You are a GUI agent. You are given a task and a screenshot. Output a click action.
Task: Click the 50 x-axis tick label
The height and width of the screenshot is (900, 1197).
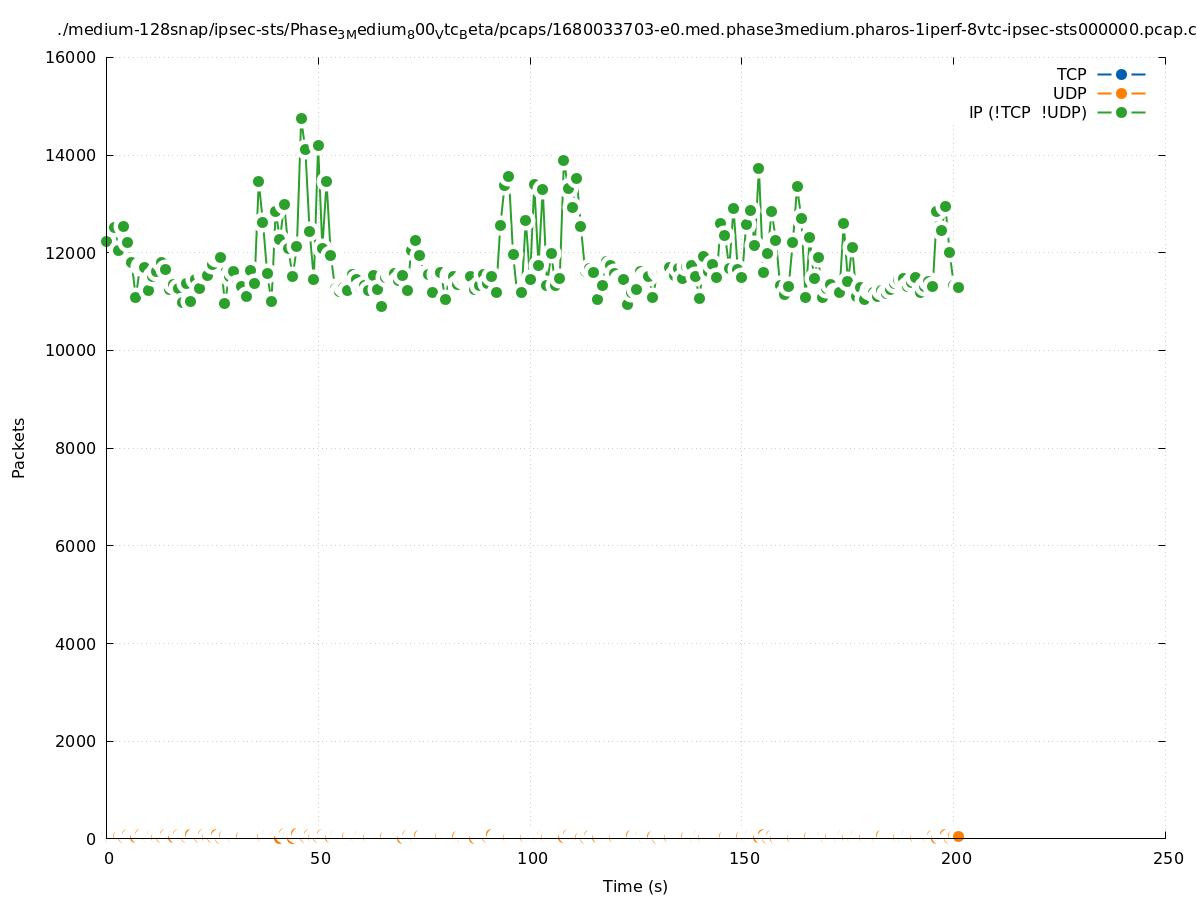(x=319, y=858)
